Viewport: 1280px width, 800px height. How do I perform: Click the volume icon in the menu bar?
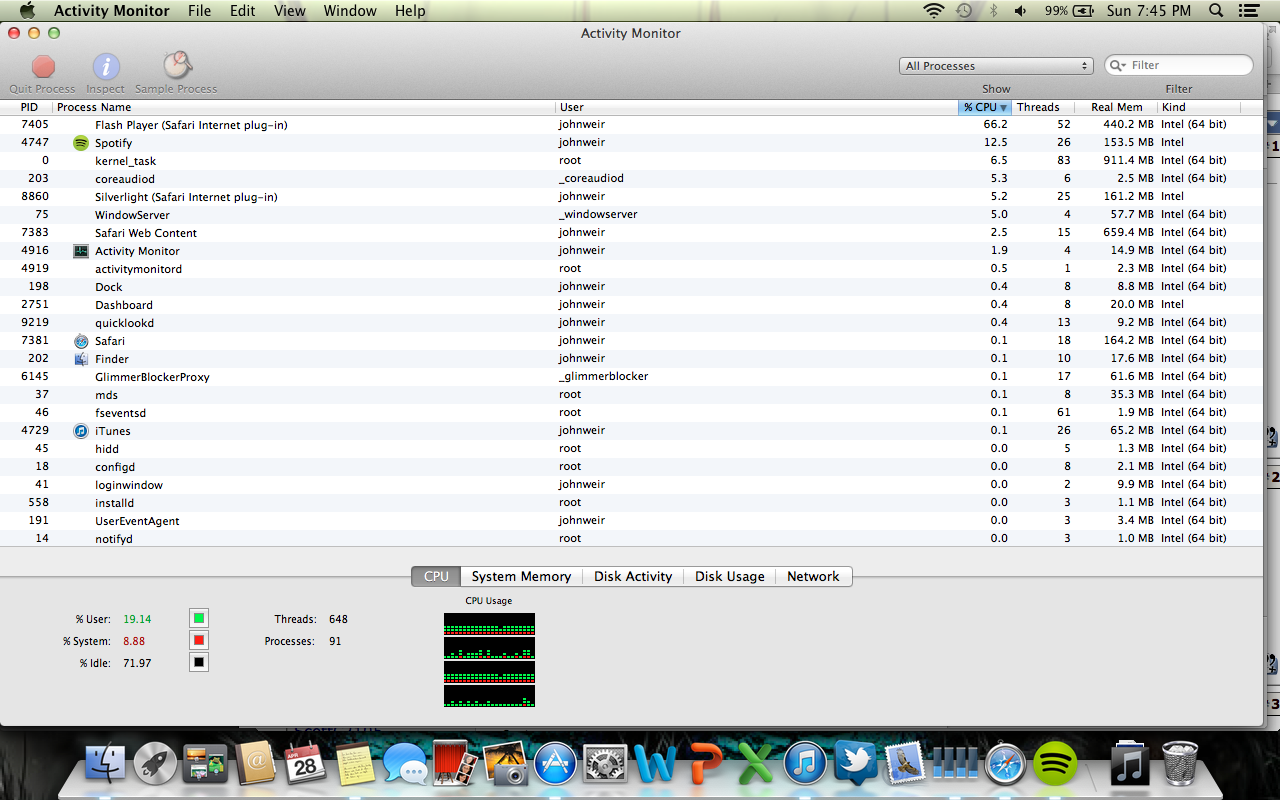[x=1021, y=11]
